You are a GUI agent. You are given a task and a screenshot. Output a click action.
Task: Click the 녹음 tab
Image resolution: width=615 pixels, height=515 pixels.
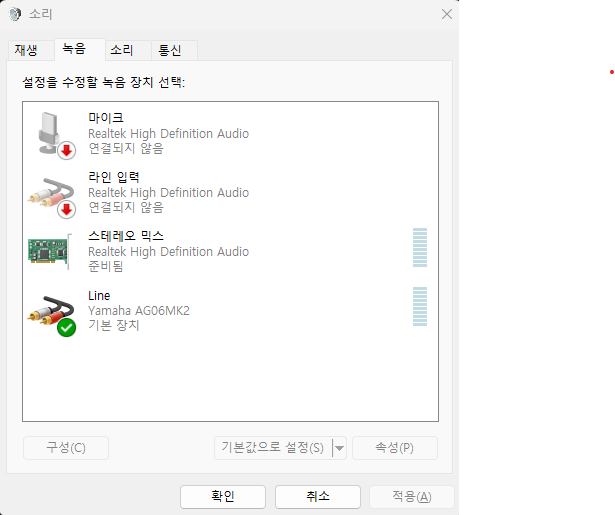pos(73,49)
